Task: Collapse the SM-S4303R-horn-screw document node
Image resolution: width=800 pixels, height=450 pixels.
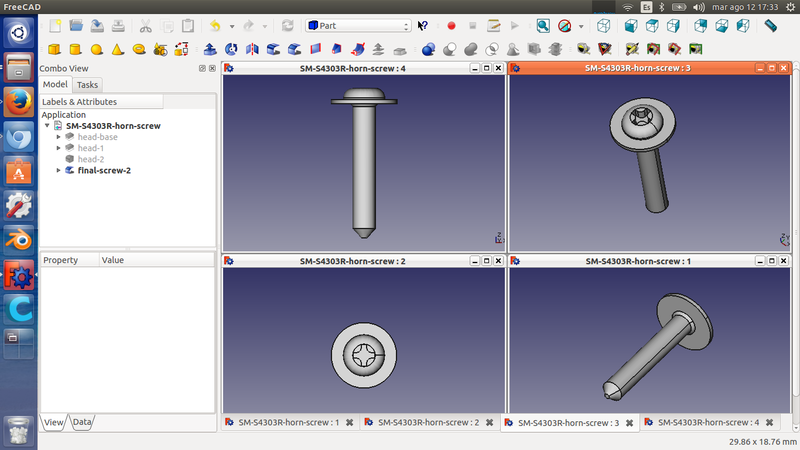Action: [47, 126]
